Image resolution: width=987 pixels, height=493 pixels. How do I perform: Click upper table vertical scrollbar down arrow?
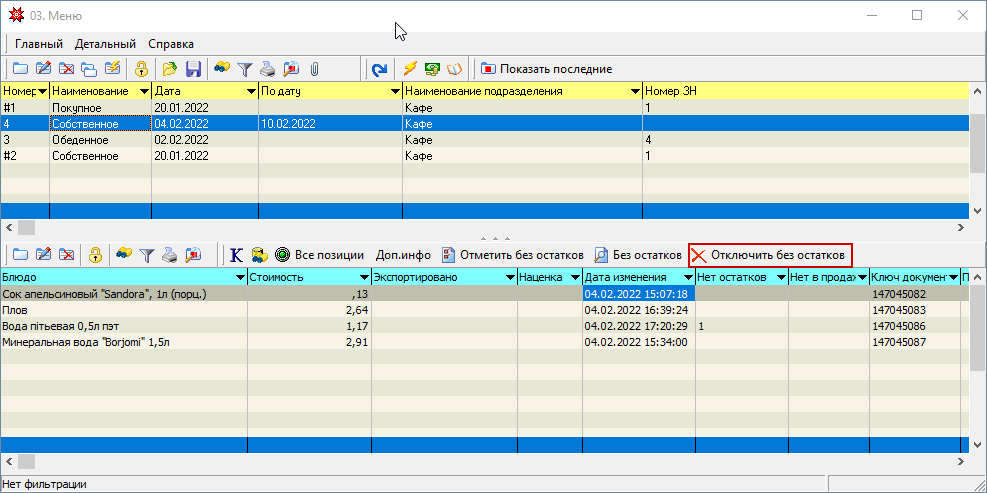click(x=977, y=211)
